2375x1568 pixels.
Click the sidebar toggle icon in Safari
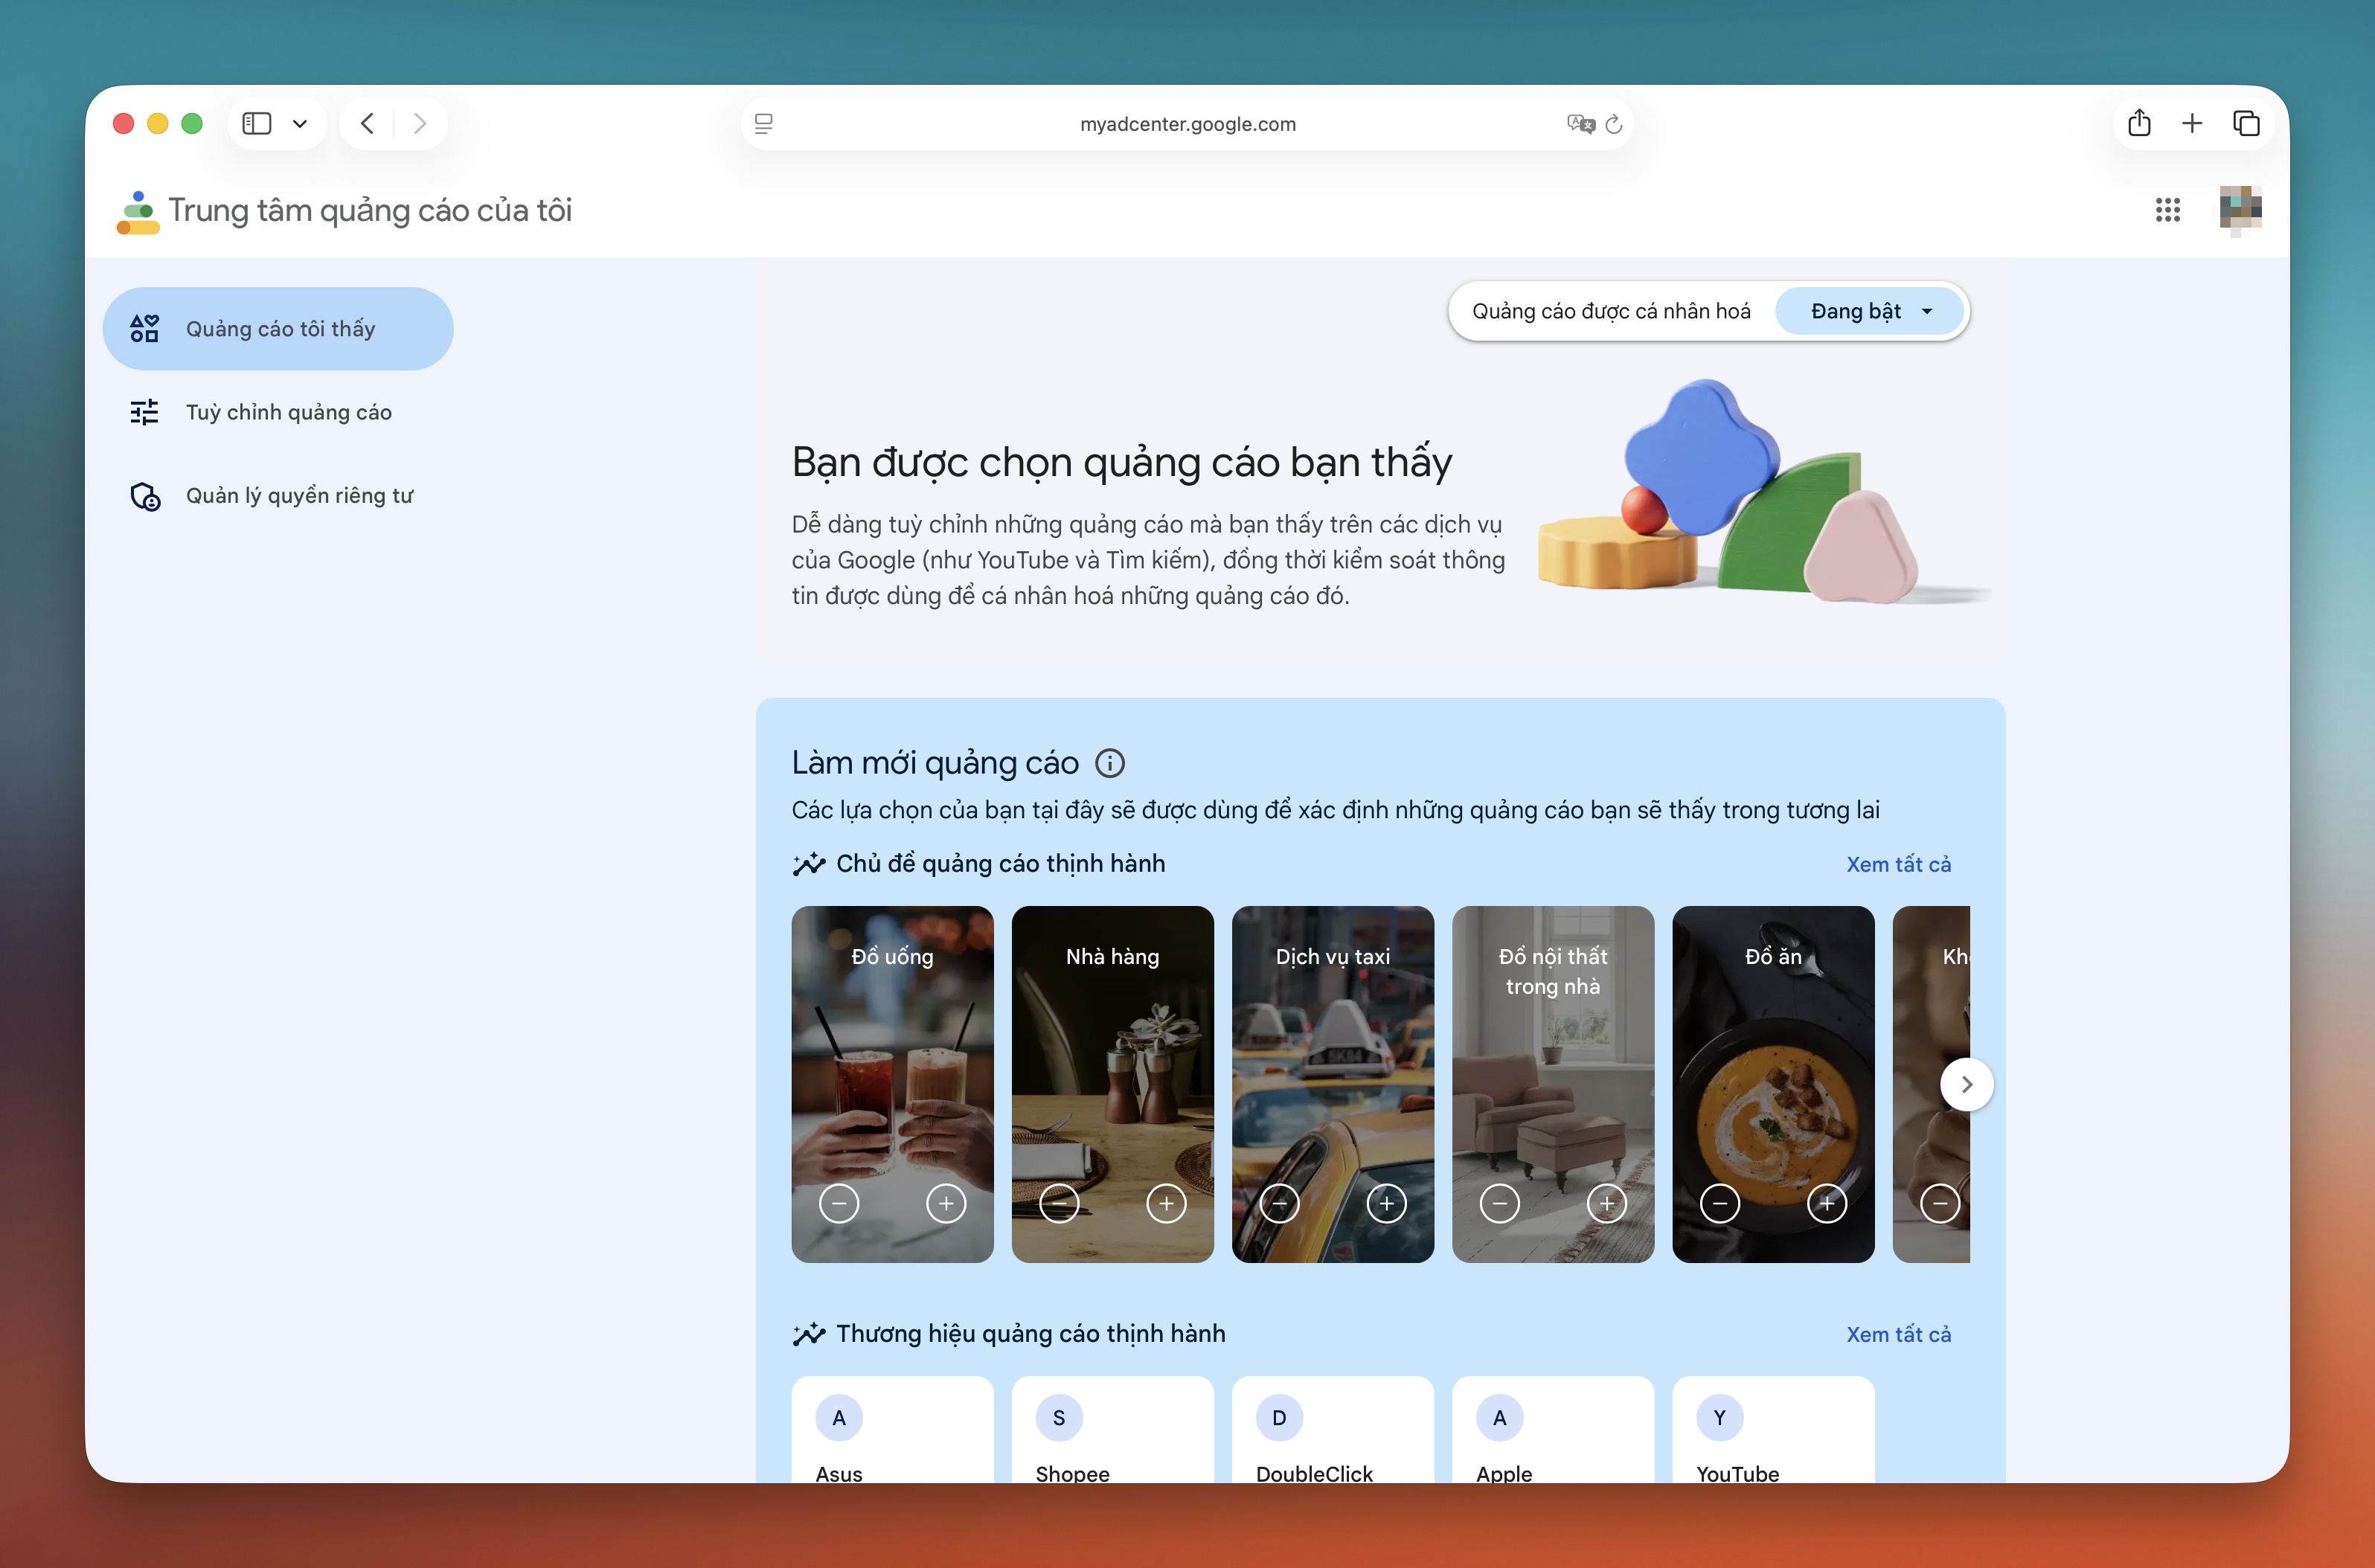[x=257, y=123]
